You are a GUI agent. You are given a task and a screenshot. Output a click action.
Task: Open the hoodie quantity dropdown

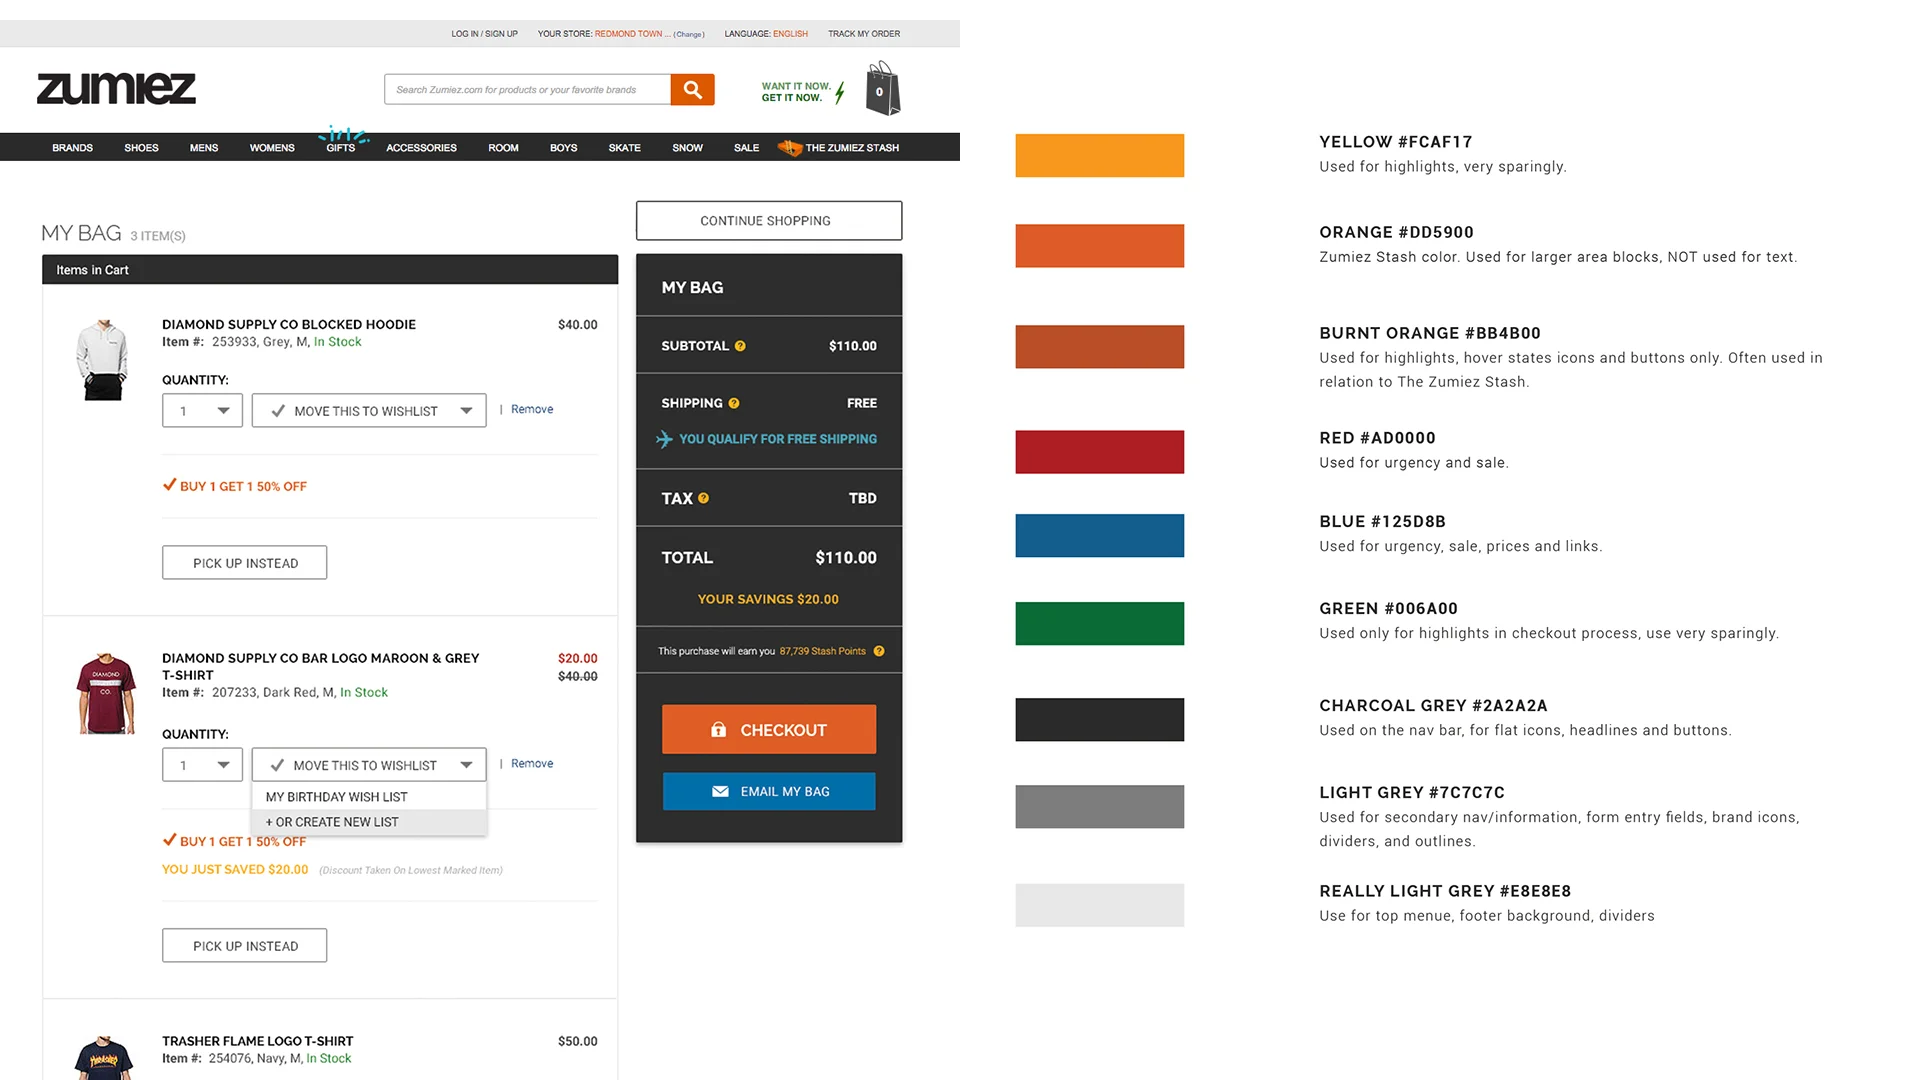click(x=203, y=411)
